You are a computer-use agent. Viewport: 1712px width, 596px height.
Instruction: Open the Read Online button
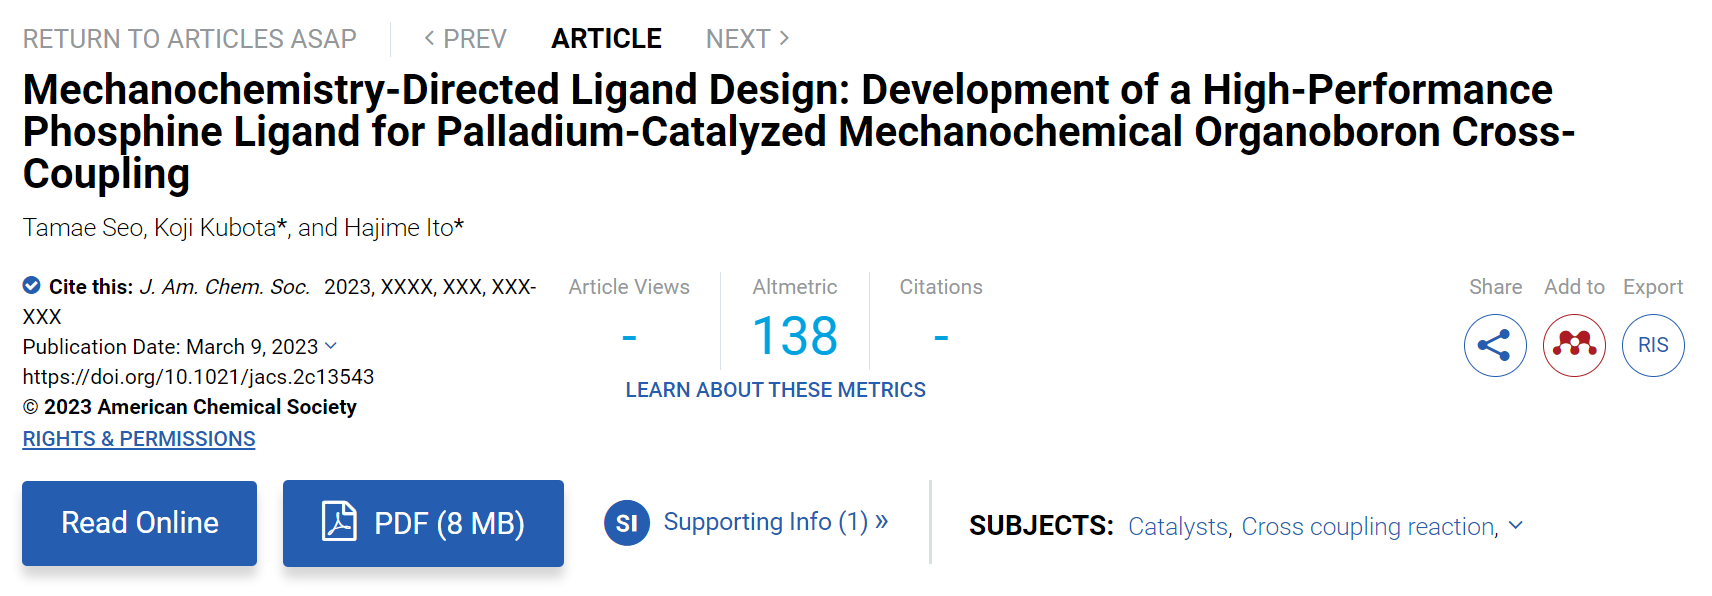pyautogui.click(x=140, y=523)
